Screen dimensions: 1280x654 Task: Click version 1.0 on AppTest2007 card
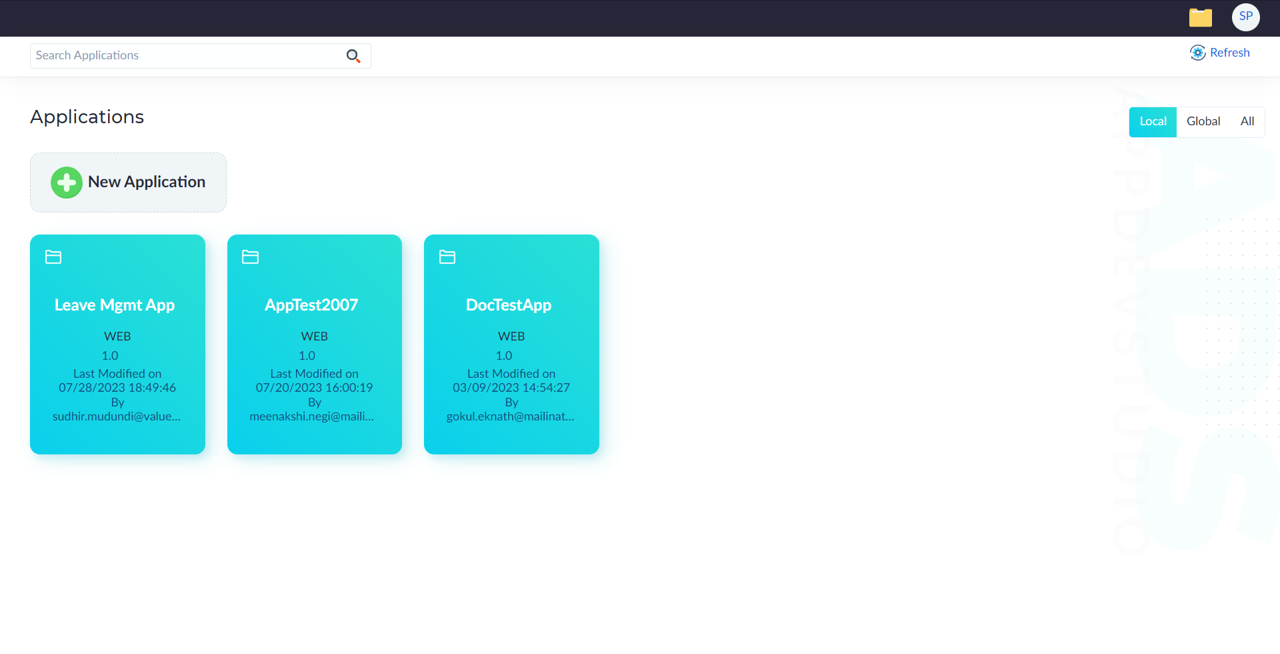[307, 355]
